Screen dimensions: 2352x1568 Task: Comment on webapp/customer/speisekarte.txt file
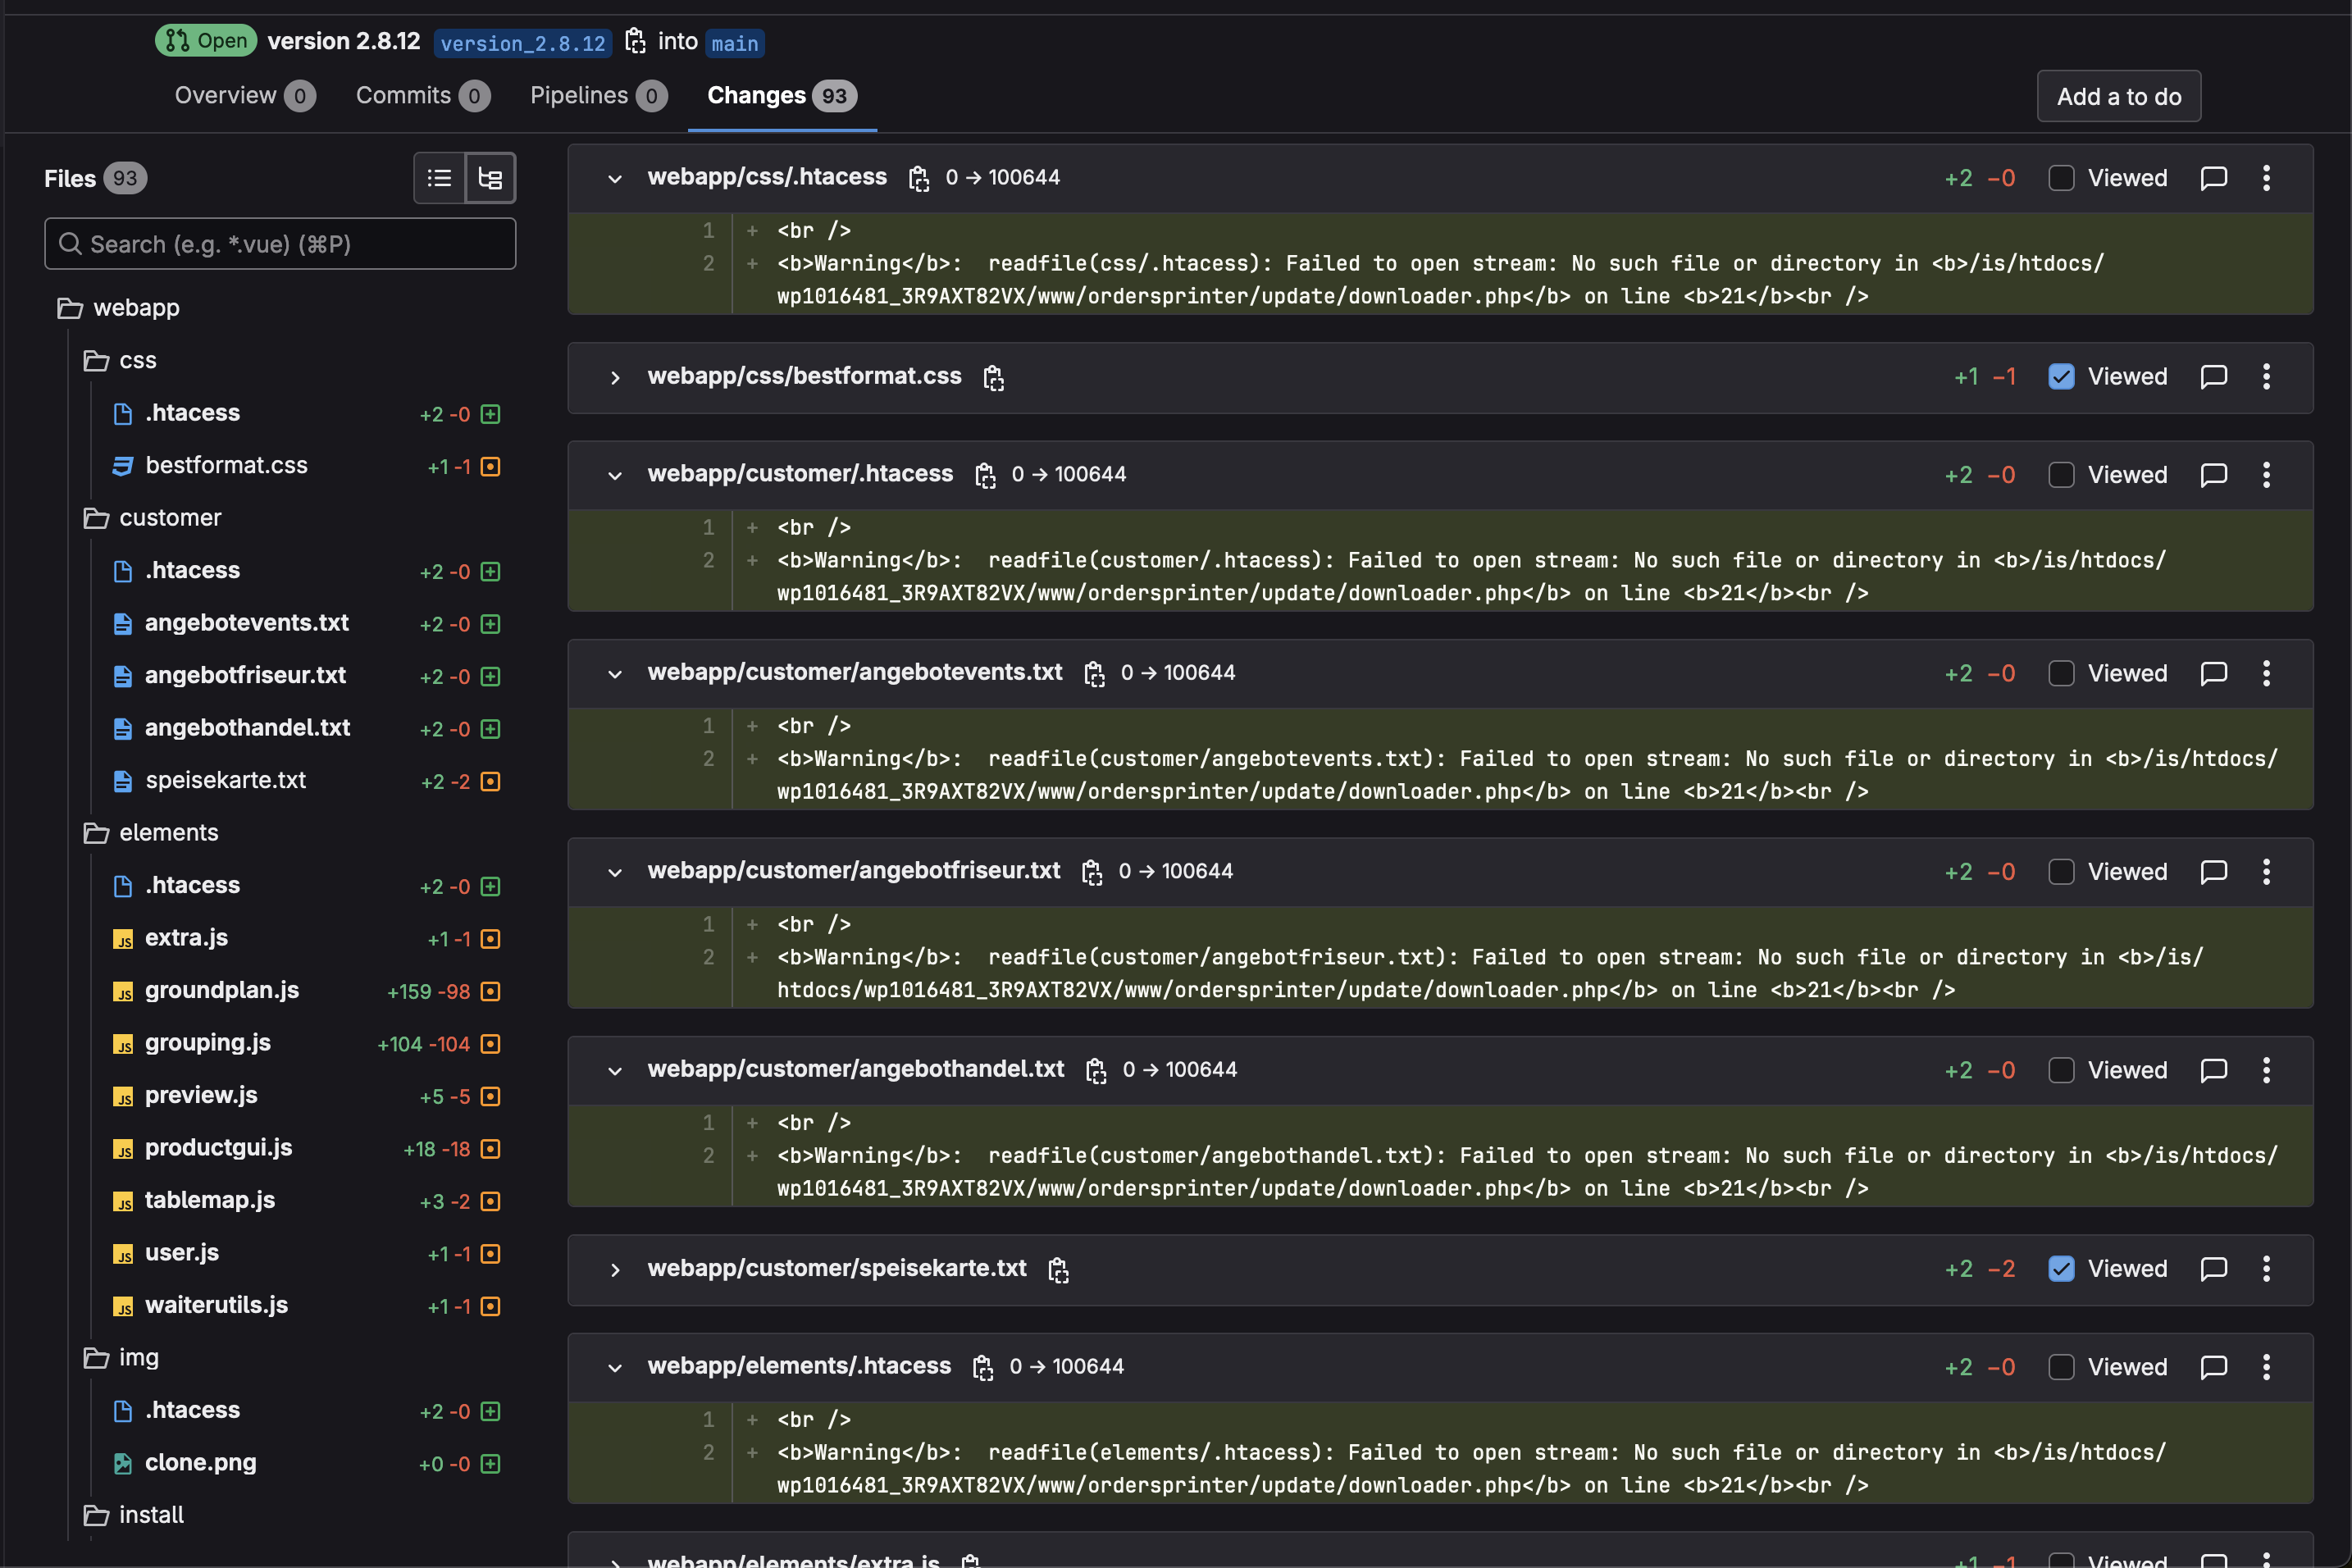pos(2214,1269)
